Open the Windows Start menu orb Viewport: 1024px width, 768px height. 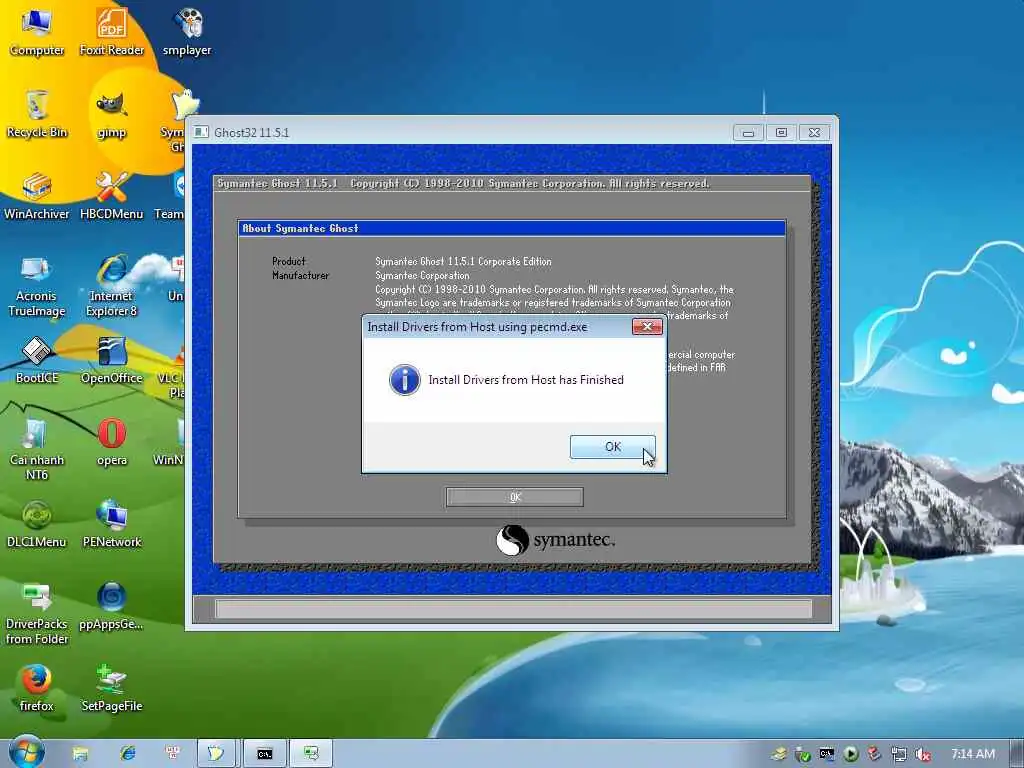27,752
